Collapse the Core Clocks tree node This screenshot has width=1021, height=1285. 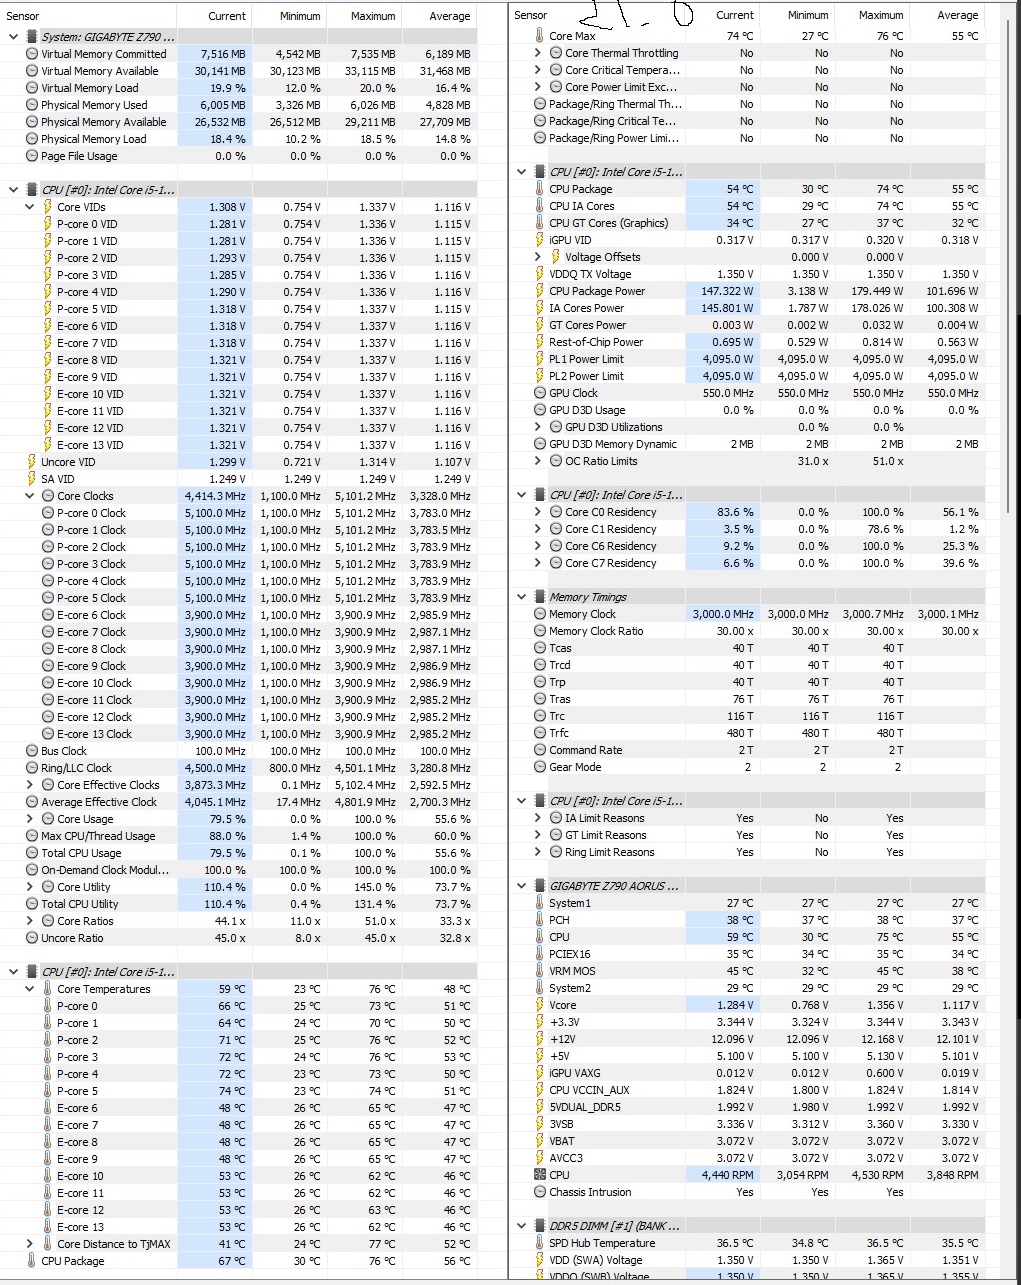coord(29,496)
